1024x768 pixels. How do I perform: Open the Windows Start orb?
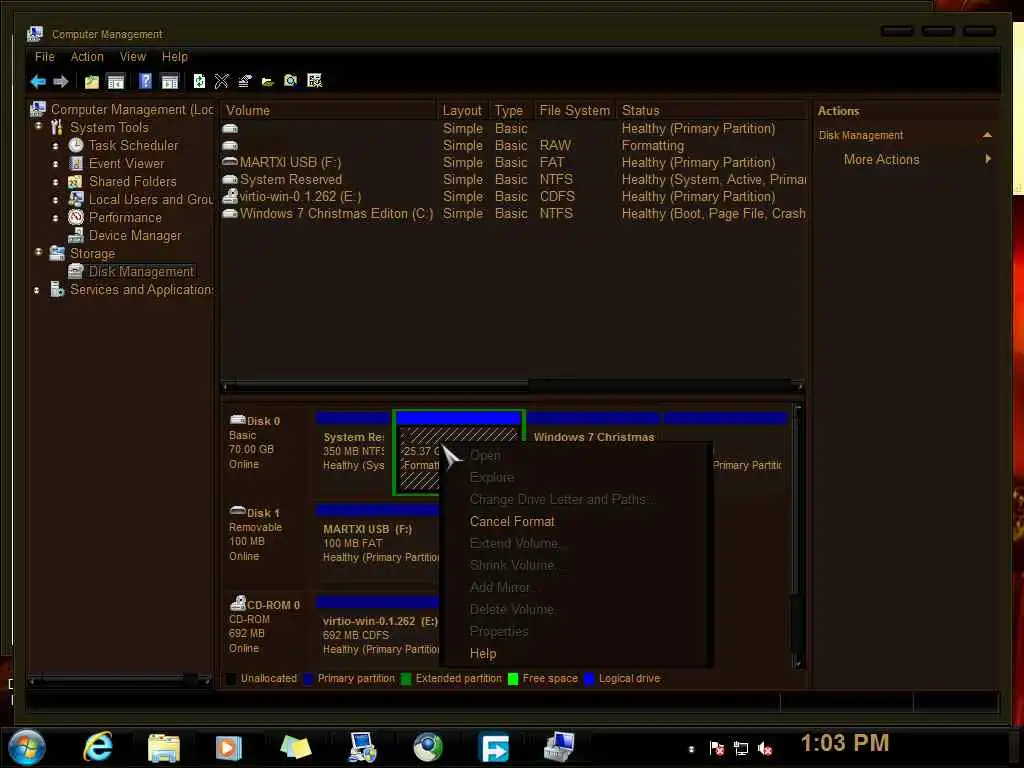tap(27, 747)
